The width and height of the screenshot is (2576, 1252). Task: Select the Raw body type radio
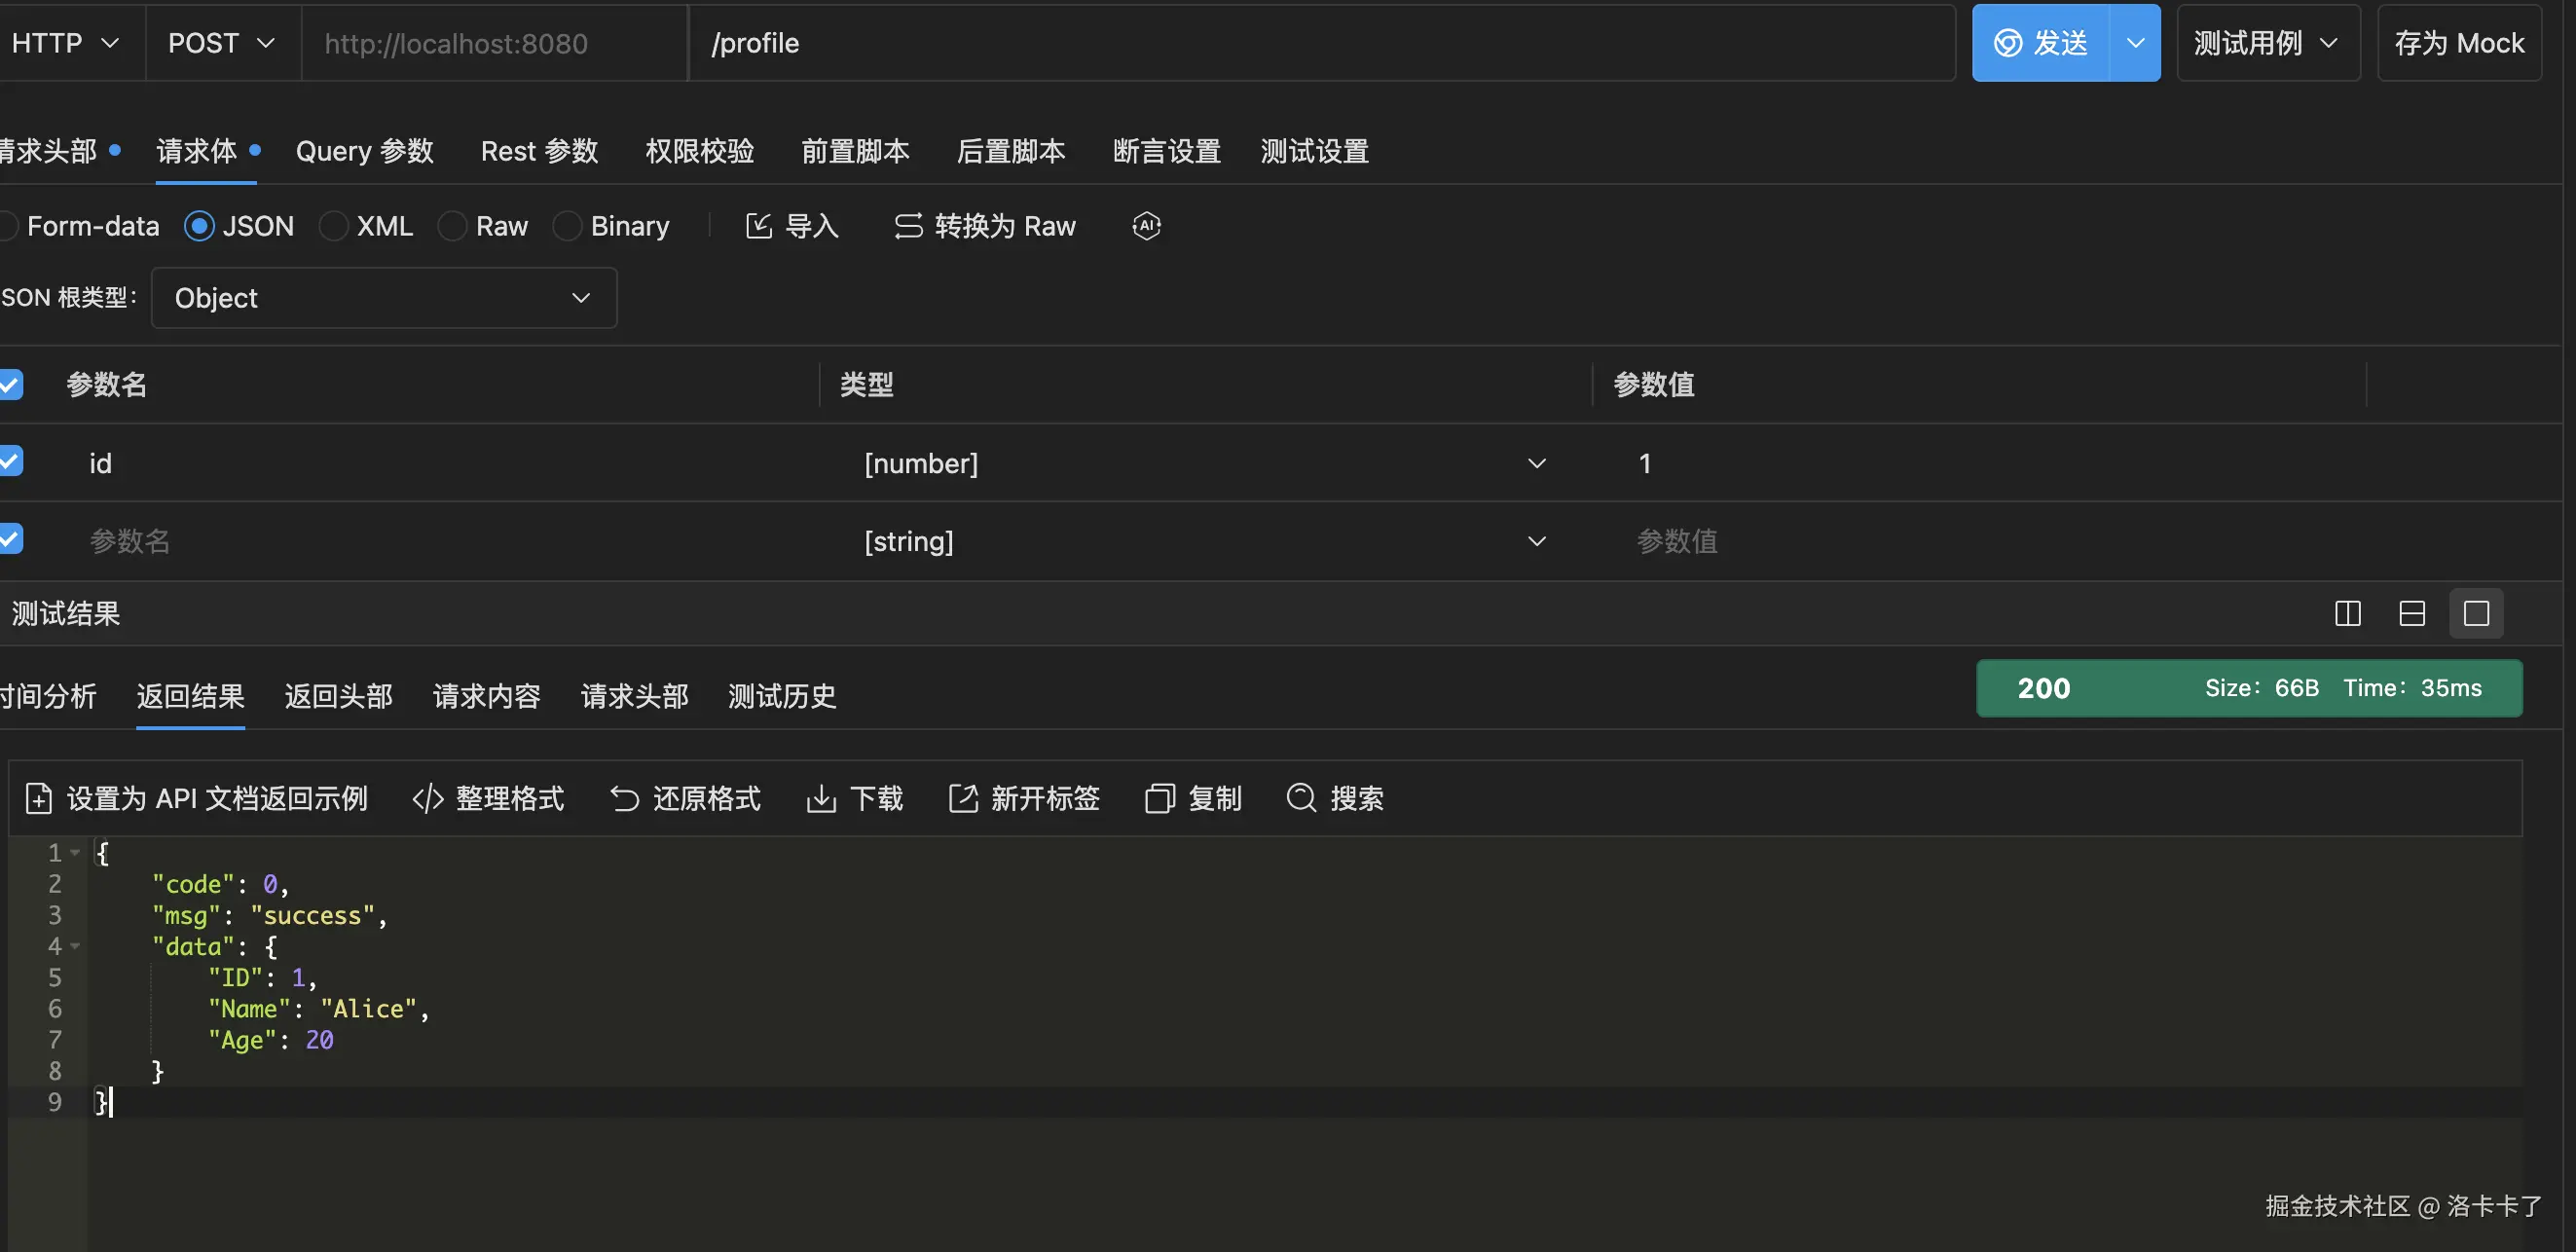[453, 226]
